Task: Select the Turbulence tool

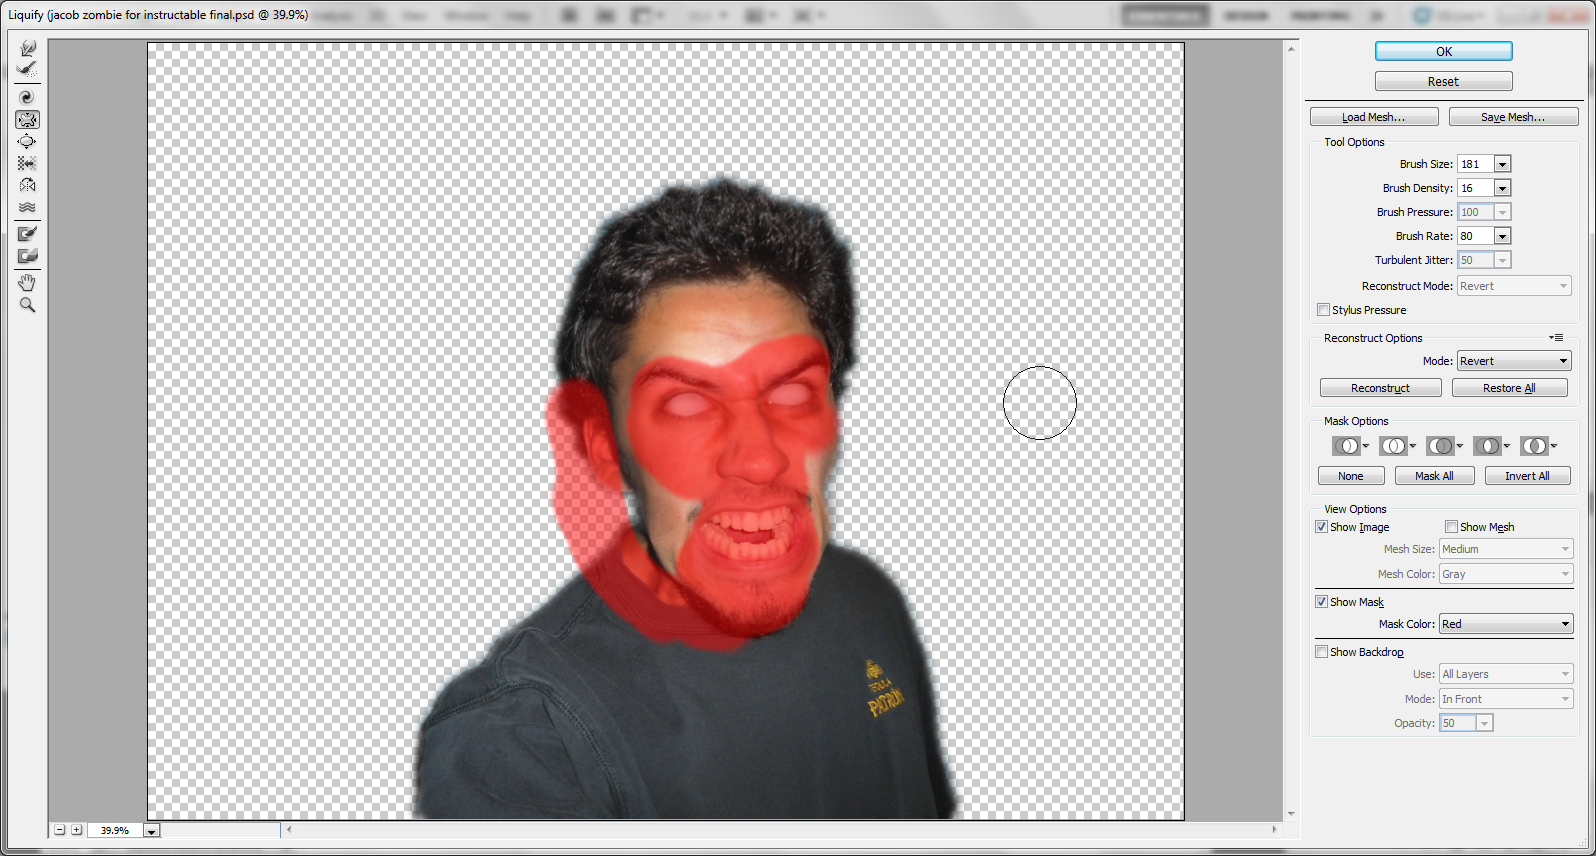Action: coord(27,207)
